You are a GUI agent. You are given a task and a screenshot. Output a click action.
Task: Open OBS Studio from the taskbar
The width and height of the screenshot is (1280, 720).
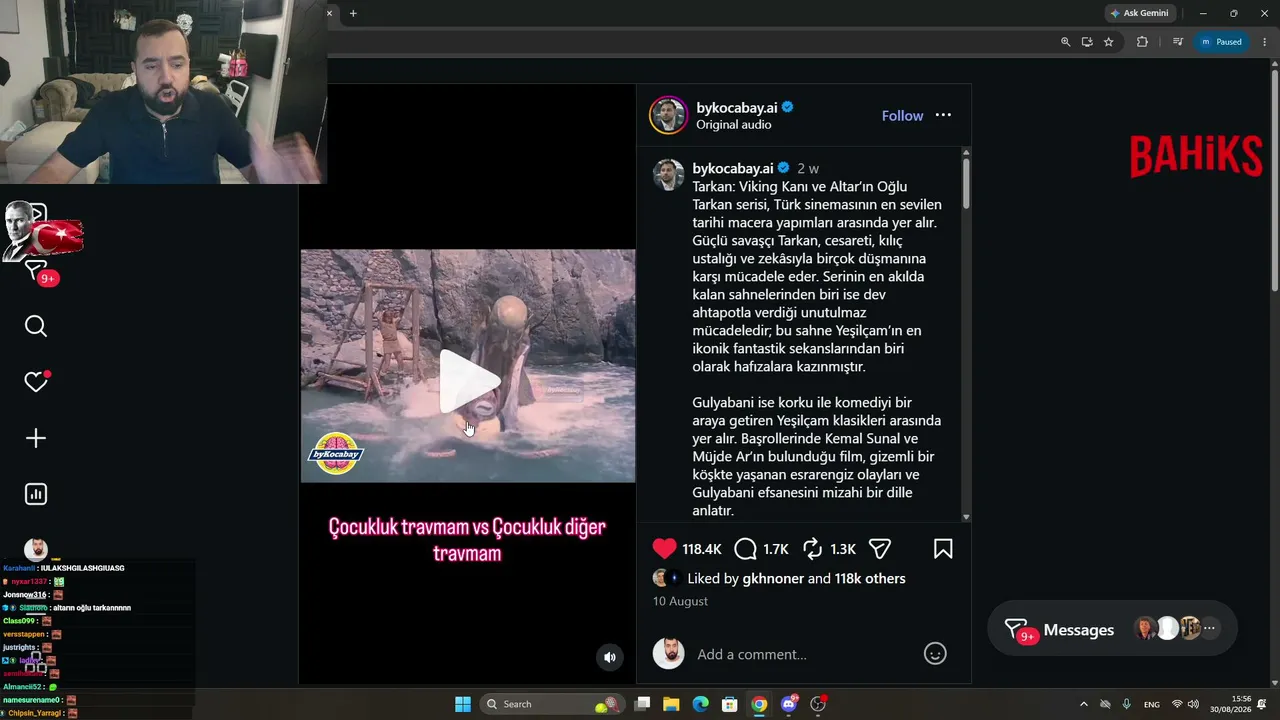click(x=818, y=704)
